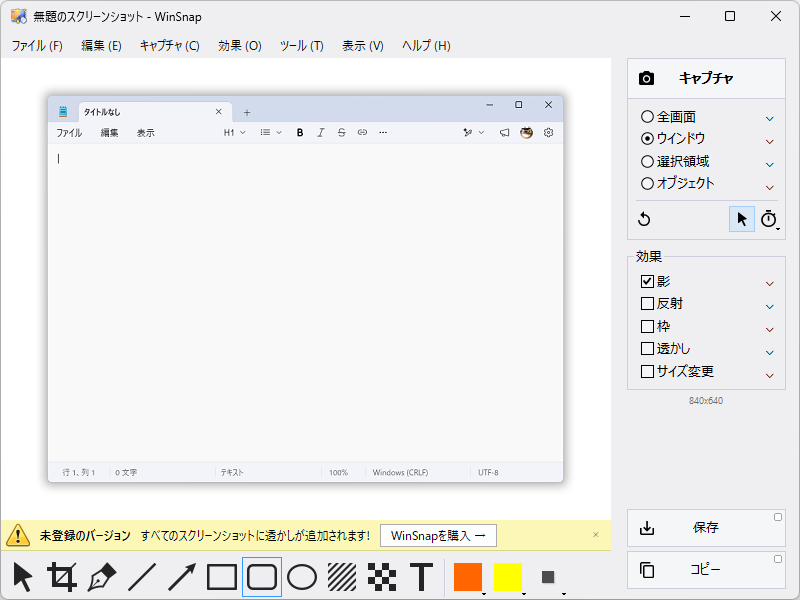
Task: Click the 840x640 image size label
Action: 706,401
